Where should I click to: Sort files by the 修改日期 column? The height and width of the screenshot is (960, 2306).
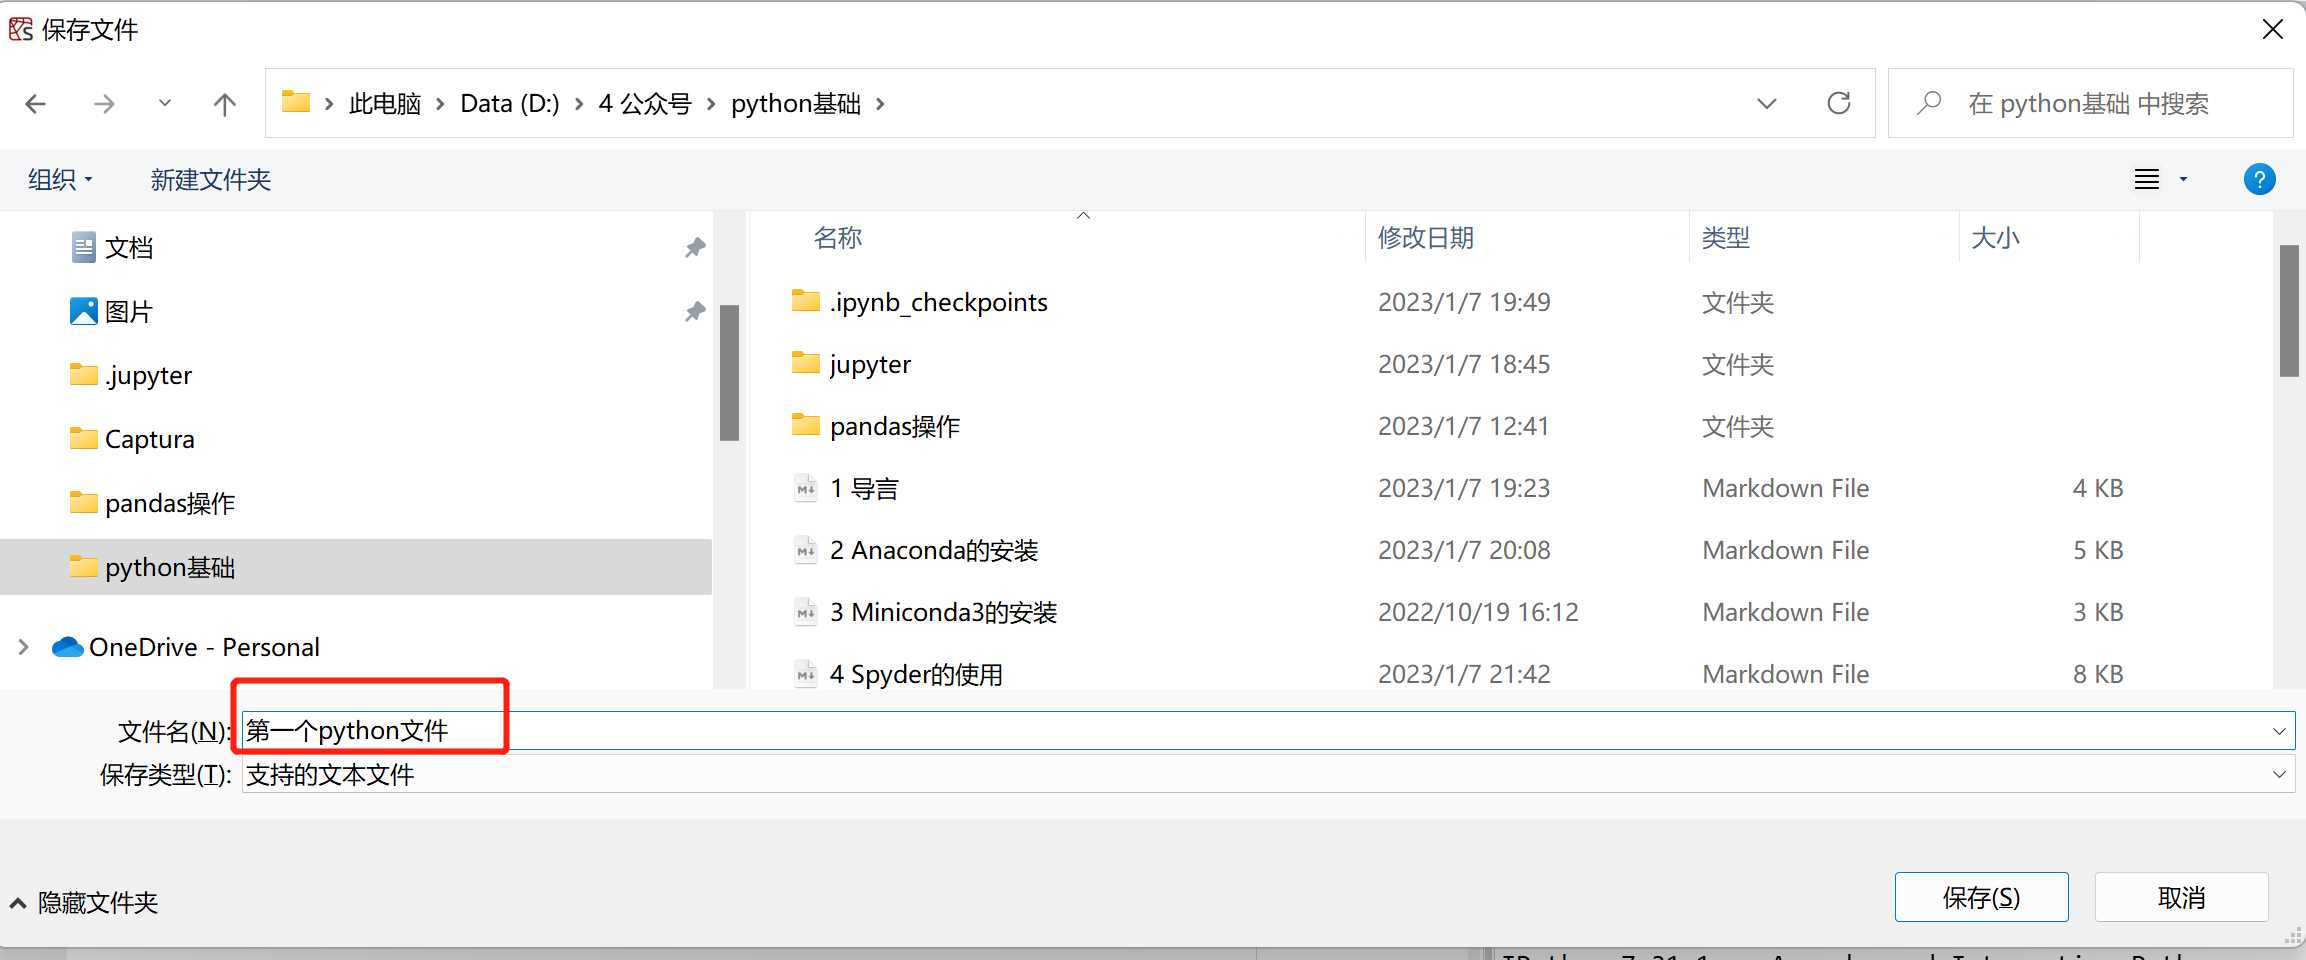point(1424,237)
